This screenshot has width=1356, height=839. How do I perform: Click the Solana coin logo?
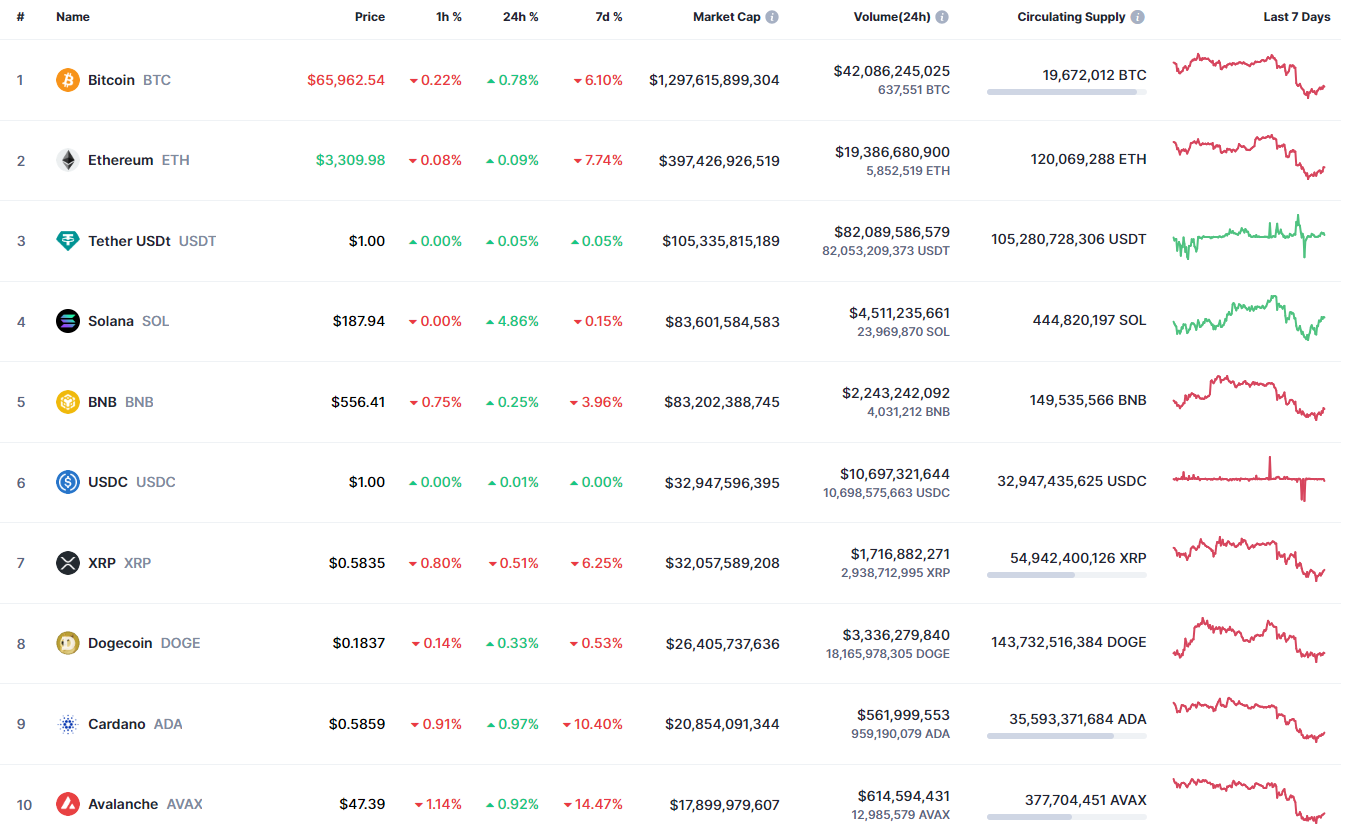click(68, 321)
